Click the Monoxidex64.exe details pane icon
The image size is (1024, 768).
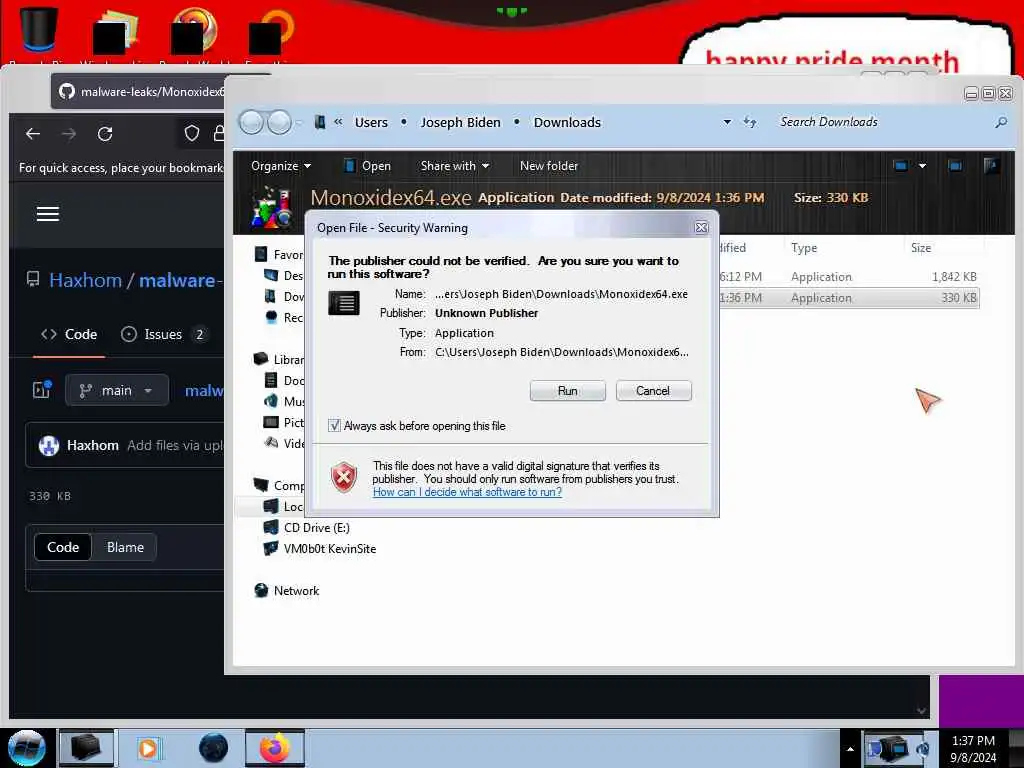pyautogui.click(x=272, y=207)
